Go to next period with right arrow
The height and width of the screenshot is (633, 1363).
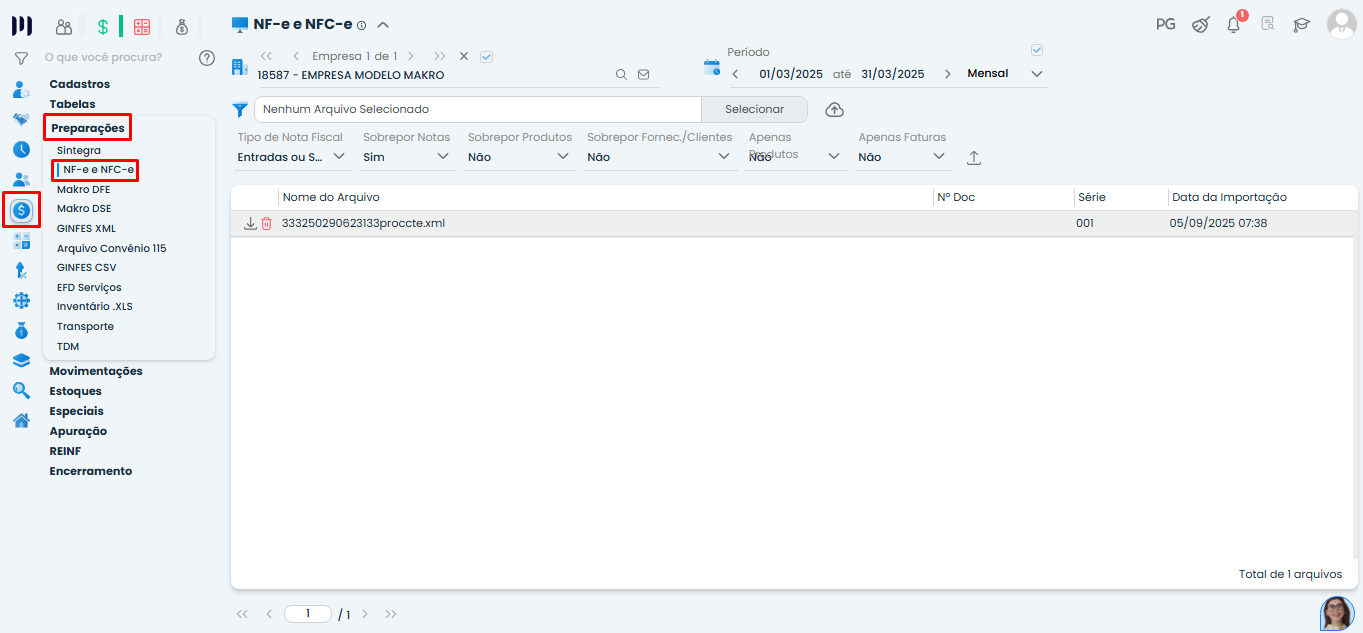(x=947, y=74)
